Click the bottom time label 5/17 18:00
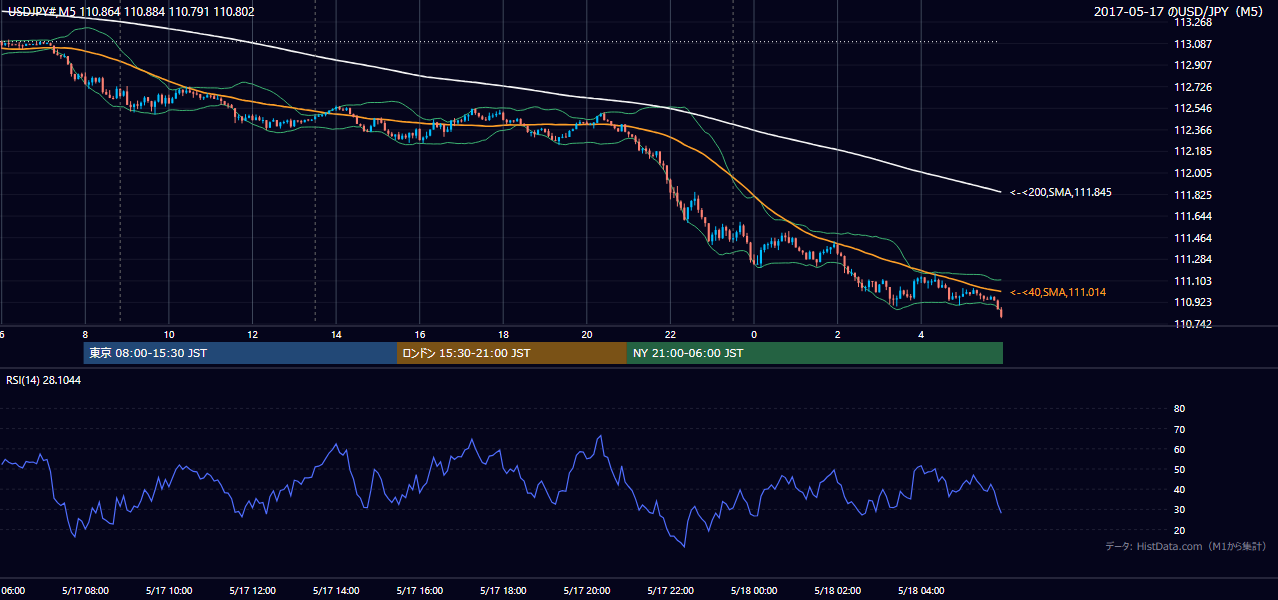 click(x=503, y=590)
